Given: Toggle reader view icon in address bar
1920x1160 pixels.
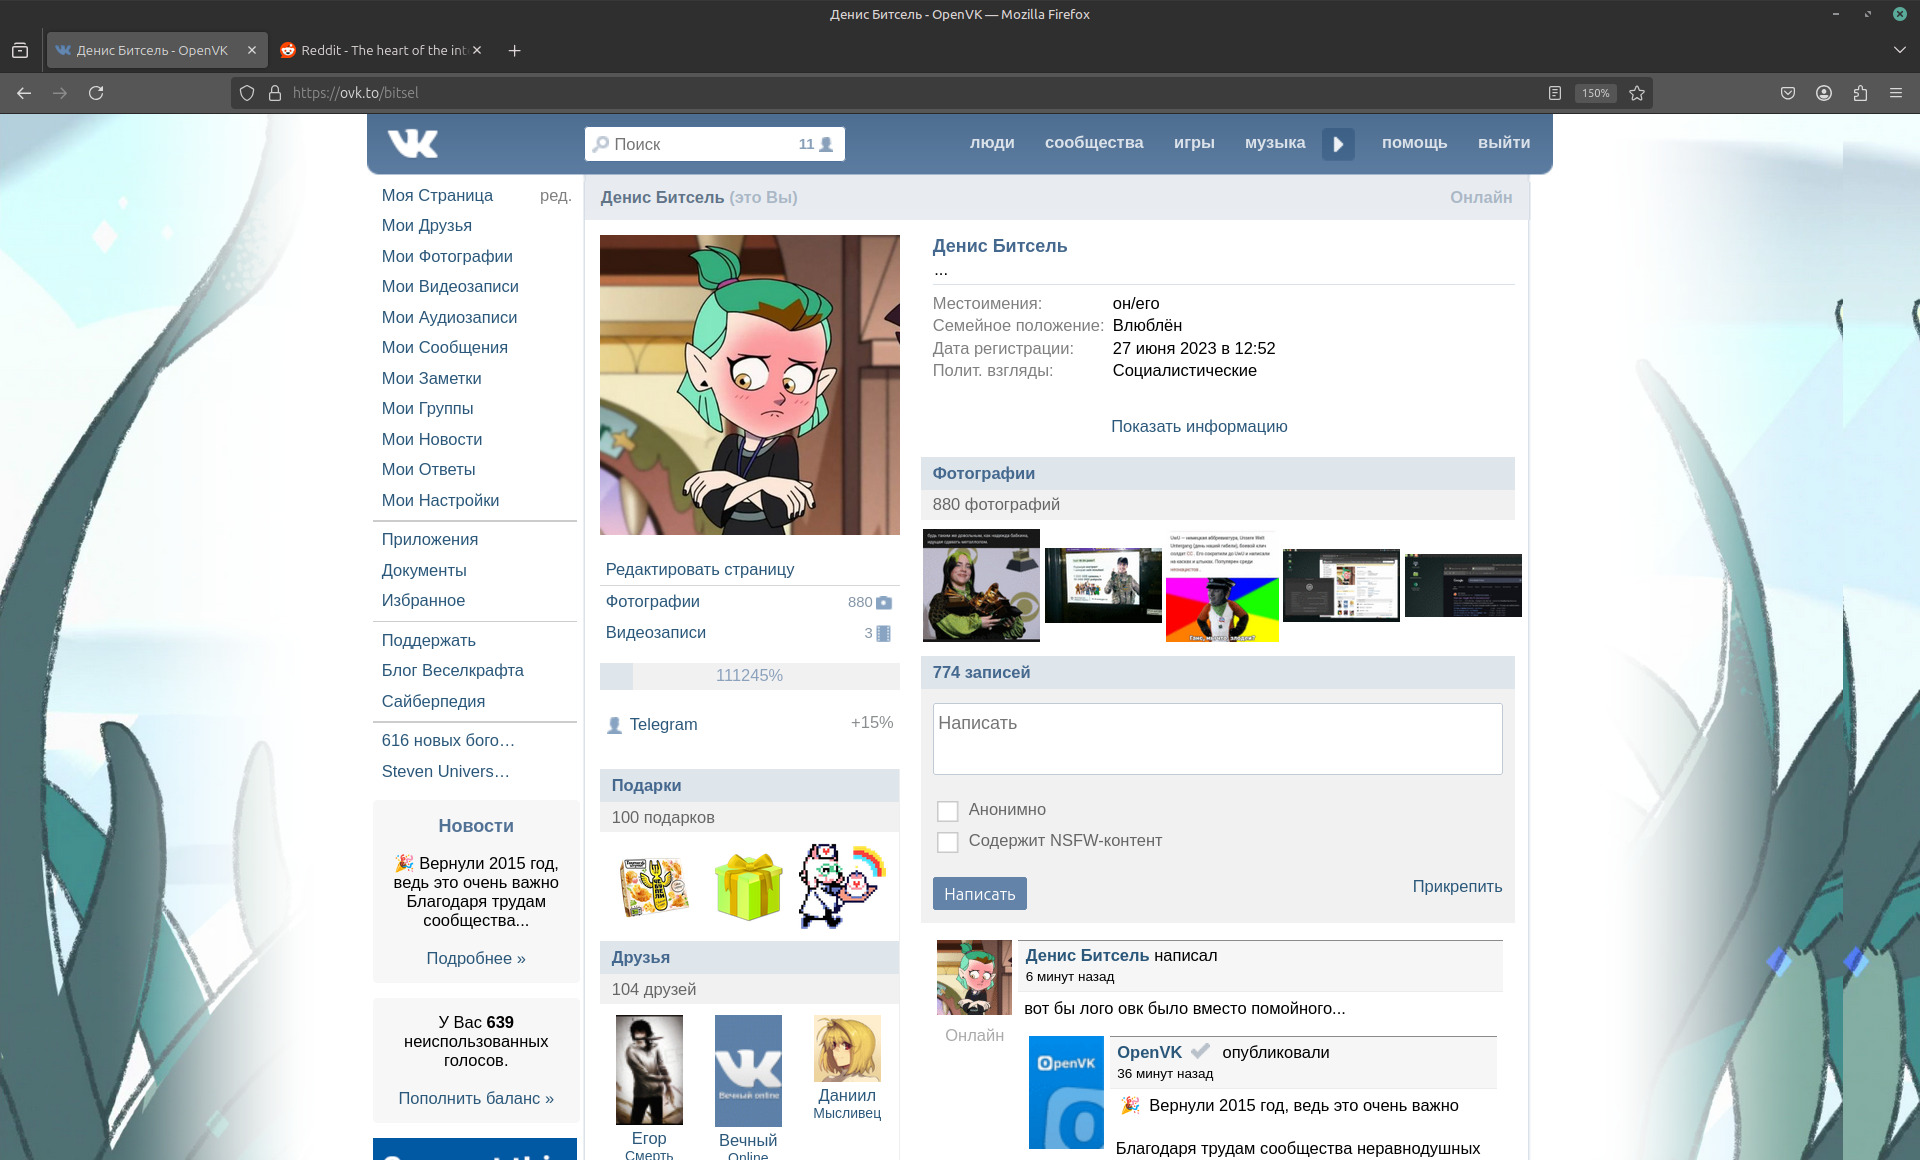Looking at the screenshot, I should [x=1555, y=93].
